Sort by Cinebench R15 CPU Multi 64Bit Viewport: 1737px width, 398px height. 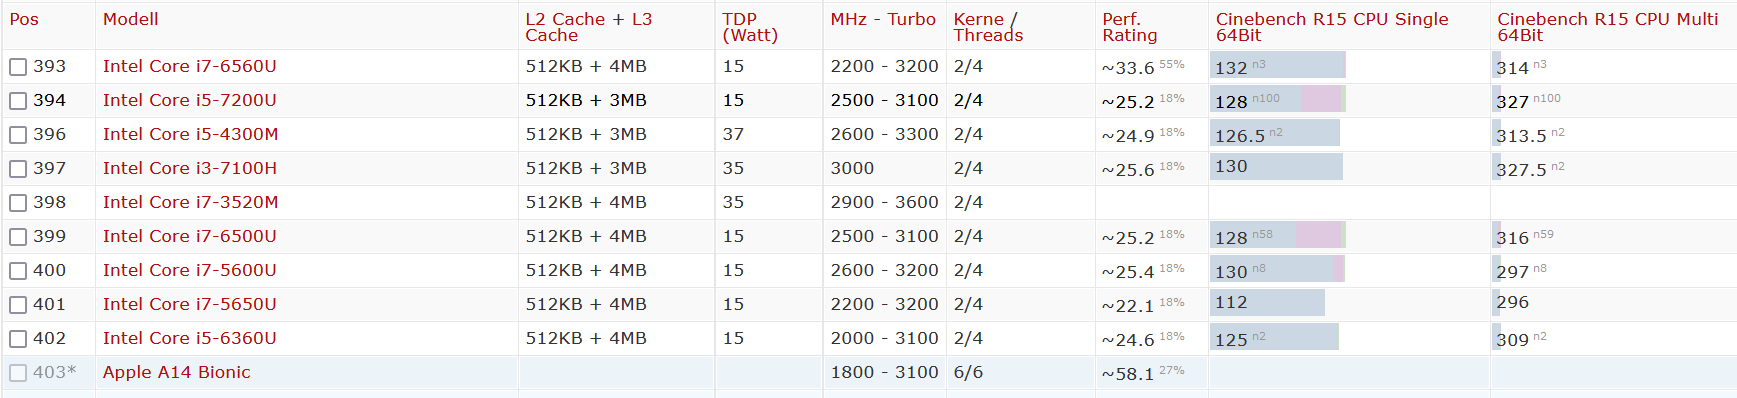[1608, 27]
